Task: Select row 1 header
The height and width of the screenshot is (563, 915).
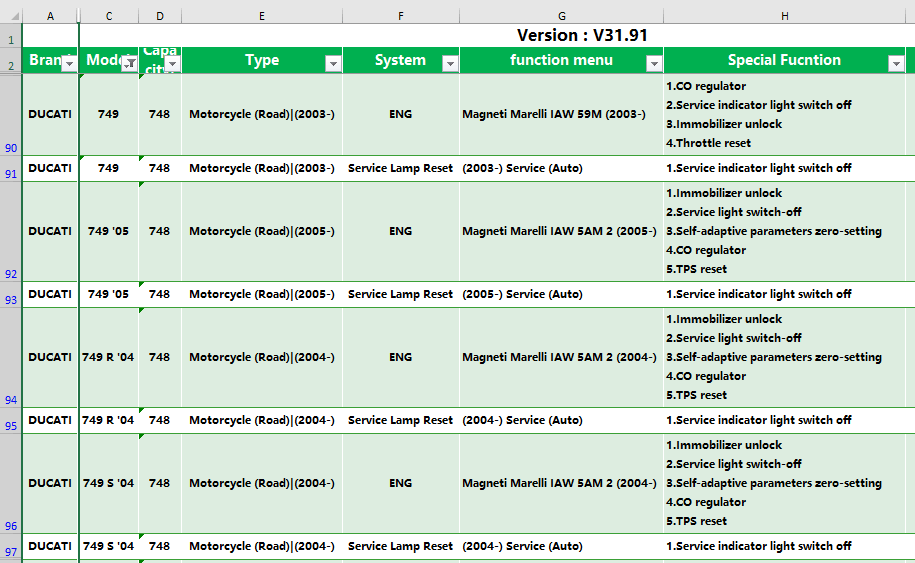Action: tap(11, 36)
